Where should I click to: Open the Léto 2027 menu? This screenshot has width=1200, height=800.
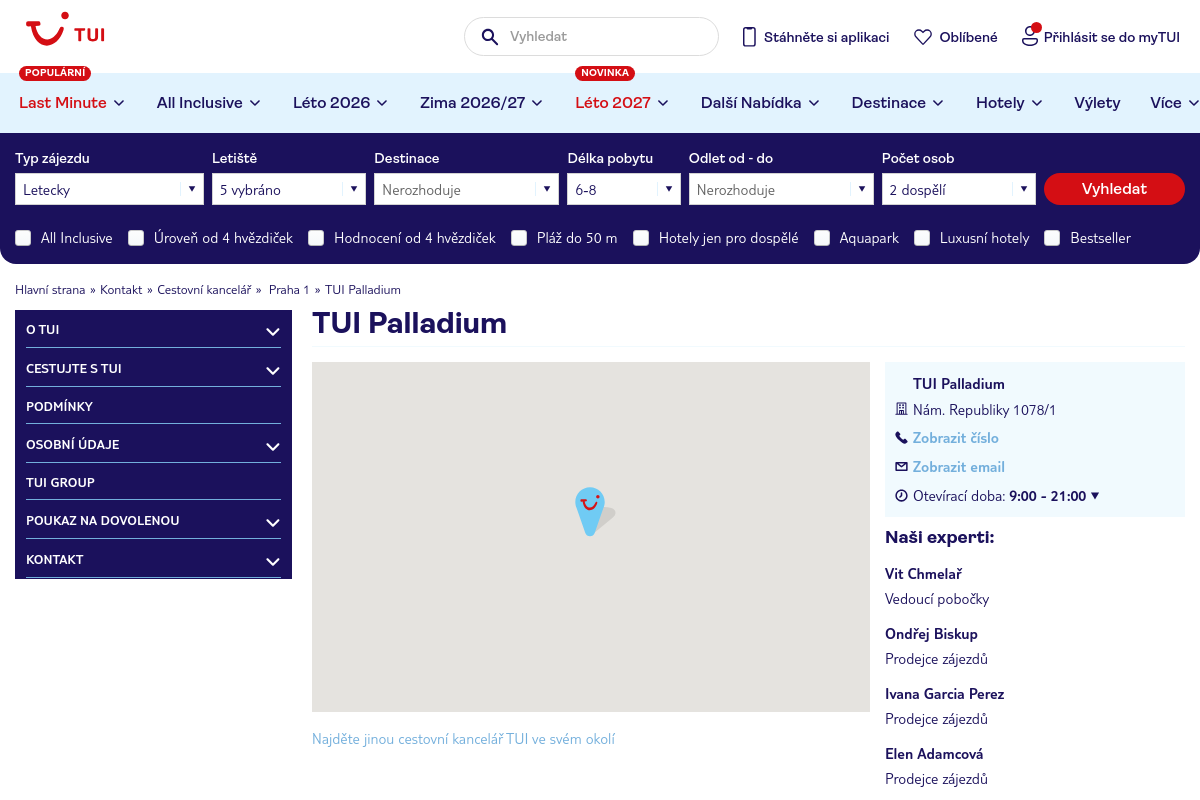pyautogui.click(x=622, y=103)
